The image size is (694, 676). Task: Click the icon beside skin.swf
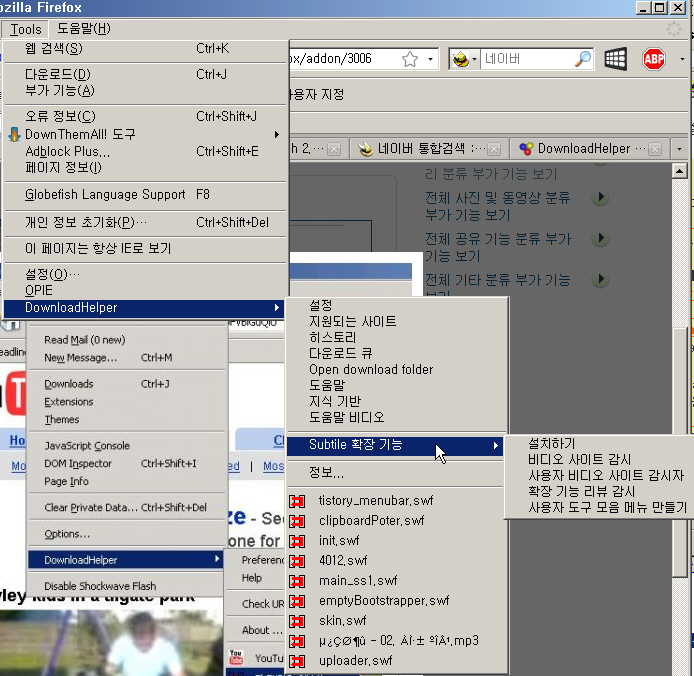point(297,621)
